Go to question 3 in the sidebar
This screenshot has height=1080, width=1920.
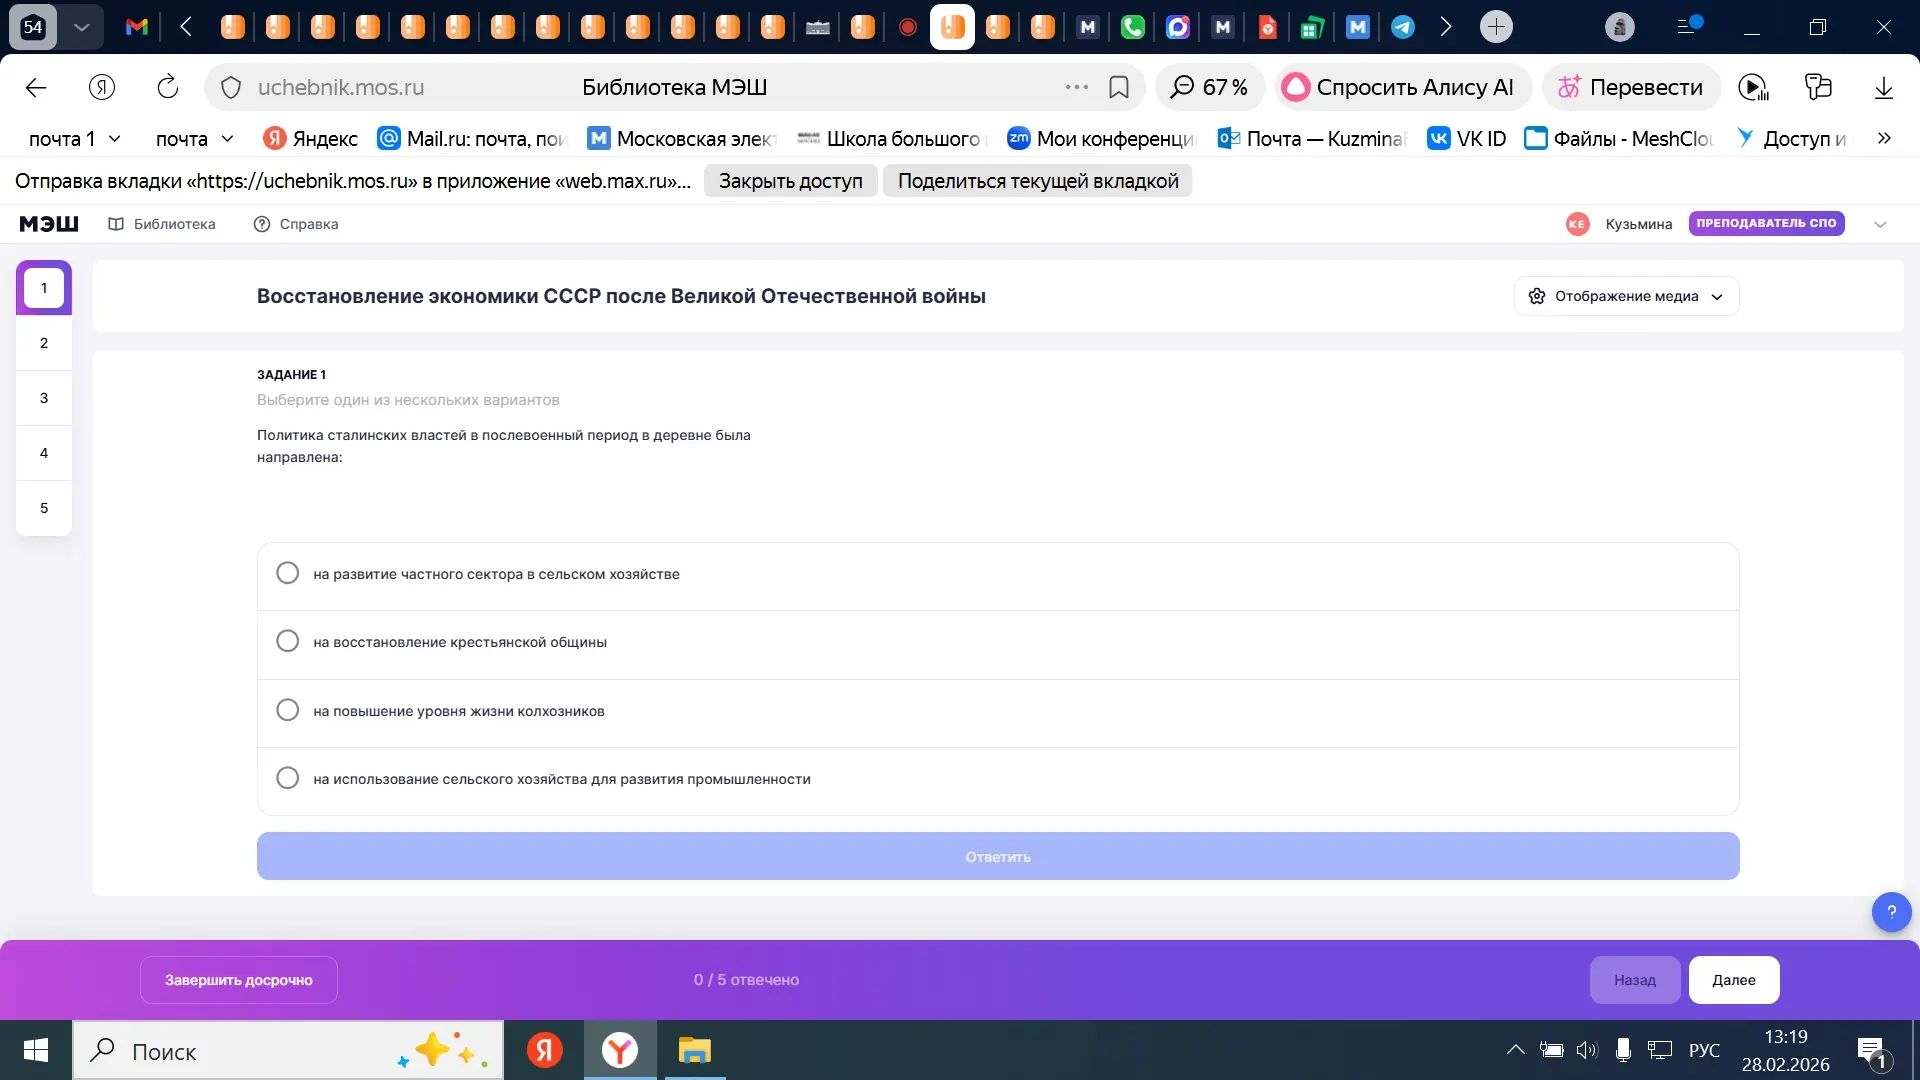pyautogui.click(x=44, y=398)
